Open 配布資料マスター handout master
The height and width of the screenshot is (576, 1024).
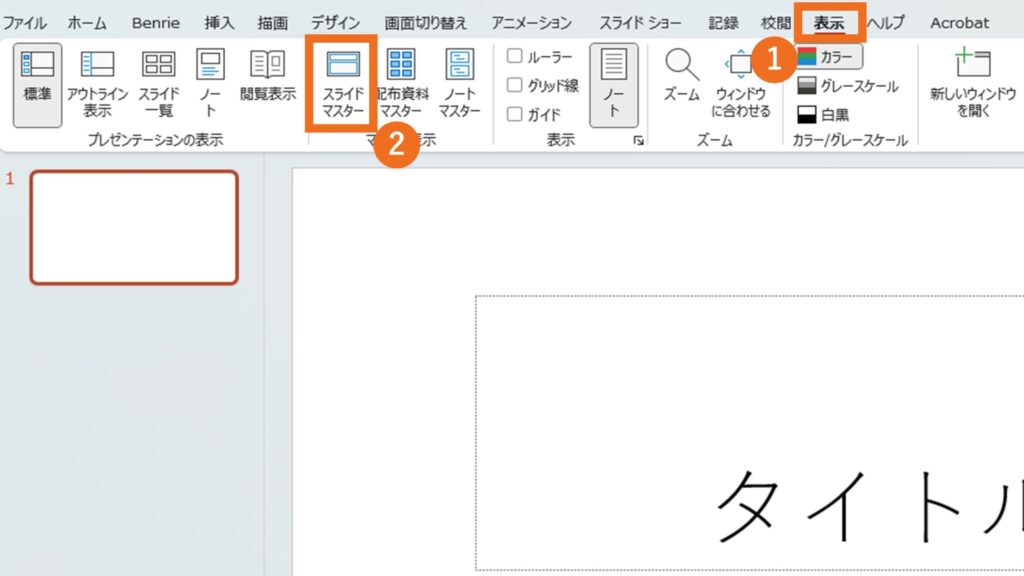point(402,85)
